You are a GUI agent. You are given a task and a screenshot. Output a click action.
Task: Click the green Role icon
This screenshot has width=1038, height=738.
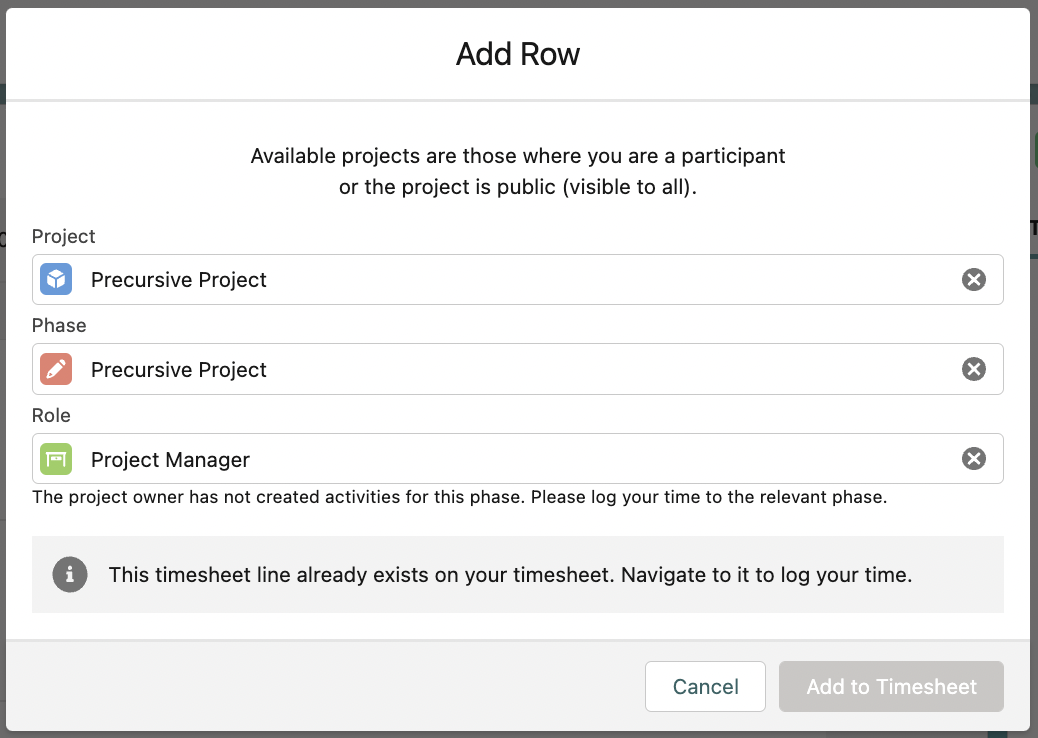(56, 459)
